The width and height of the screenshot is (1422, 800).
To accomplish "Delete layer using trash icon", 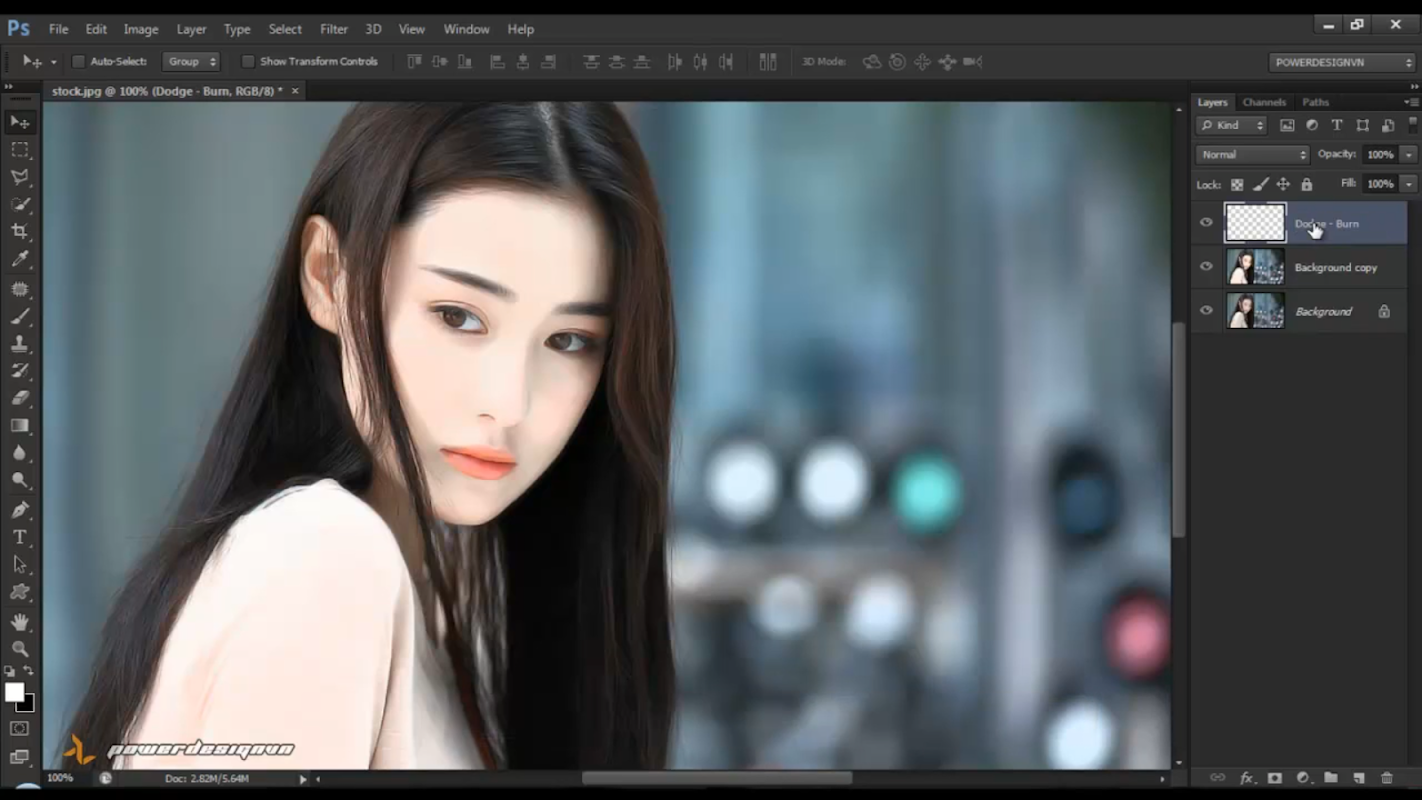I will click(1386, 778).
